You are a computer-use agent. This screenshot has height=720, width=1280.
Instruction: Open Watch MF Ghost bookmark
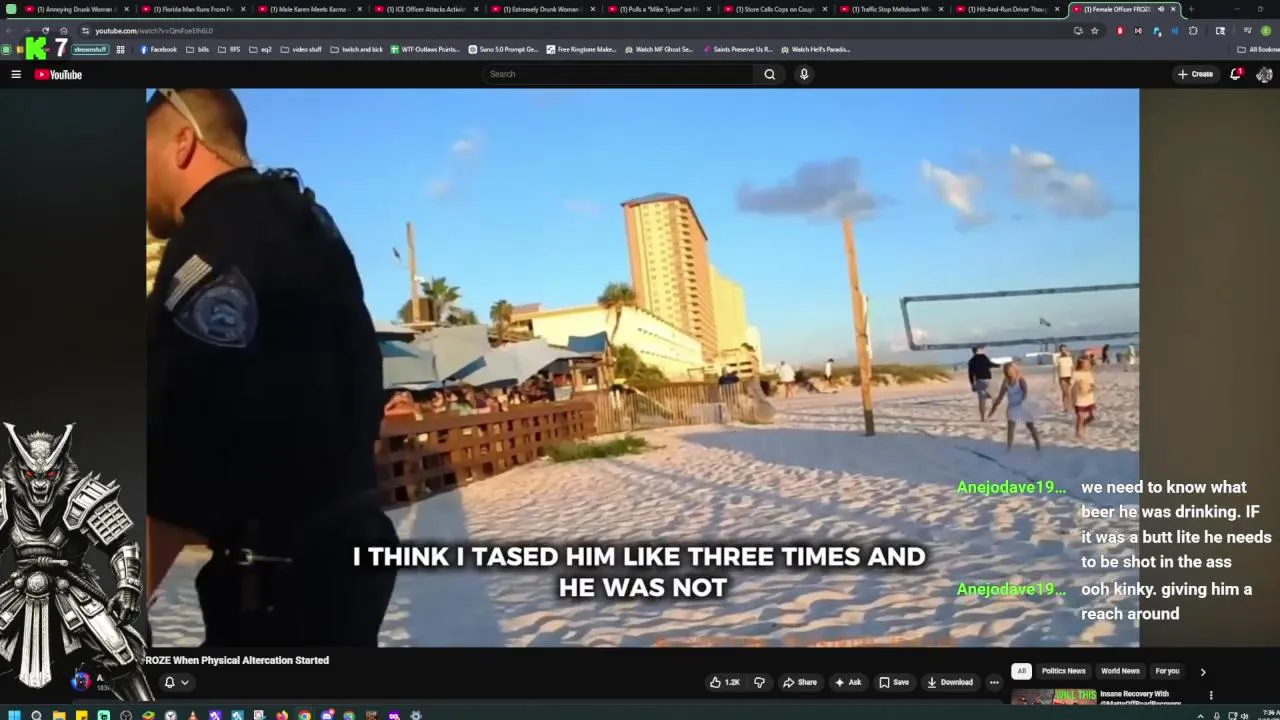[659, 49]
